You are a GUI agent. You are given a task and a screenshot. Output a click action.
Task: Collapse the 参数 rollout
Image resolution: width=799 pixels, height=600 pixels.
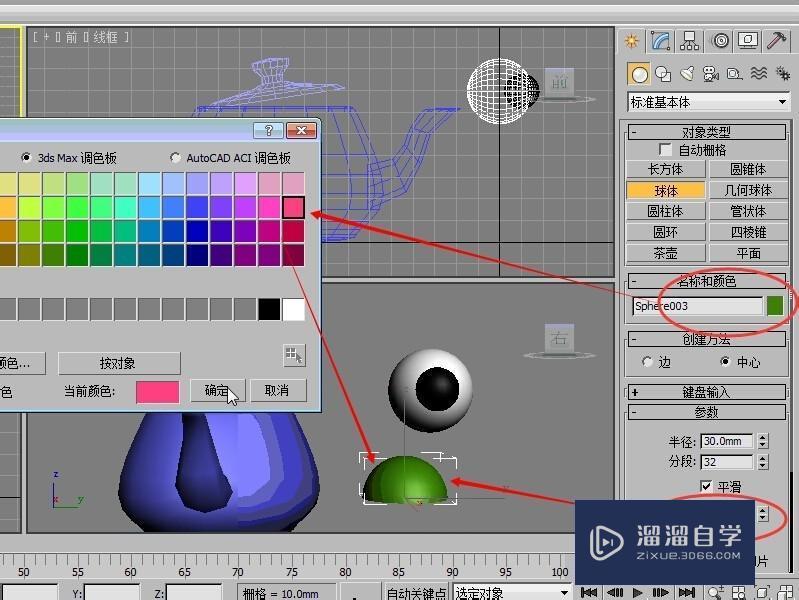[x=706, y=412]
